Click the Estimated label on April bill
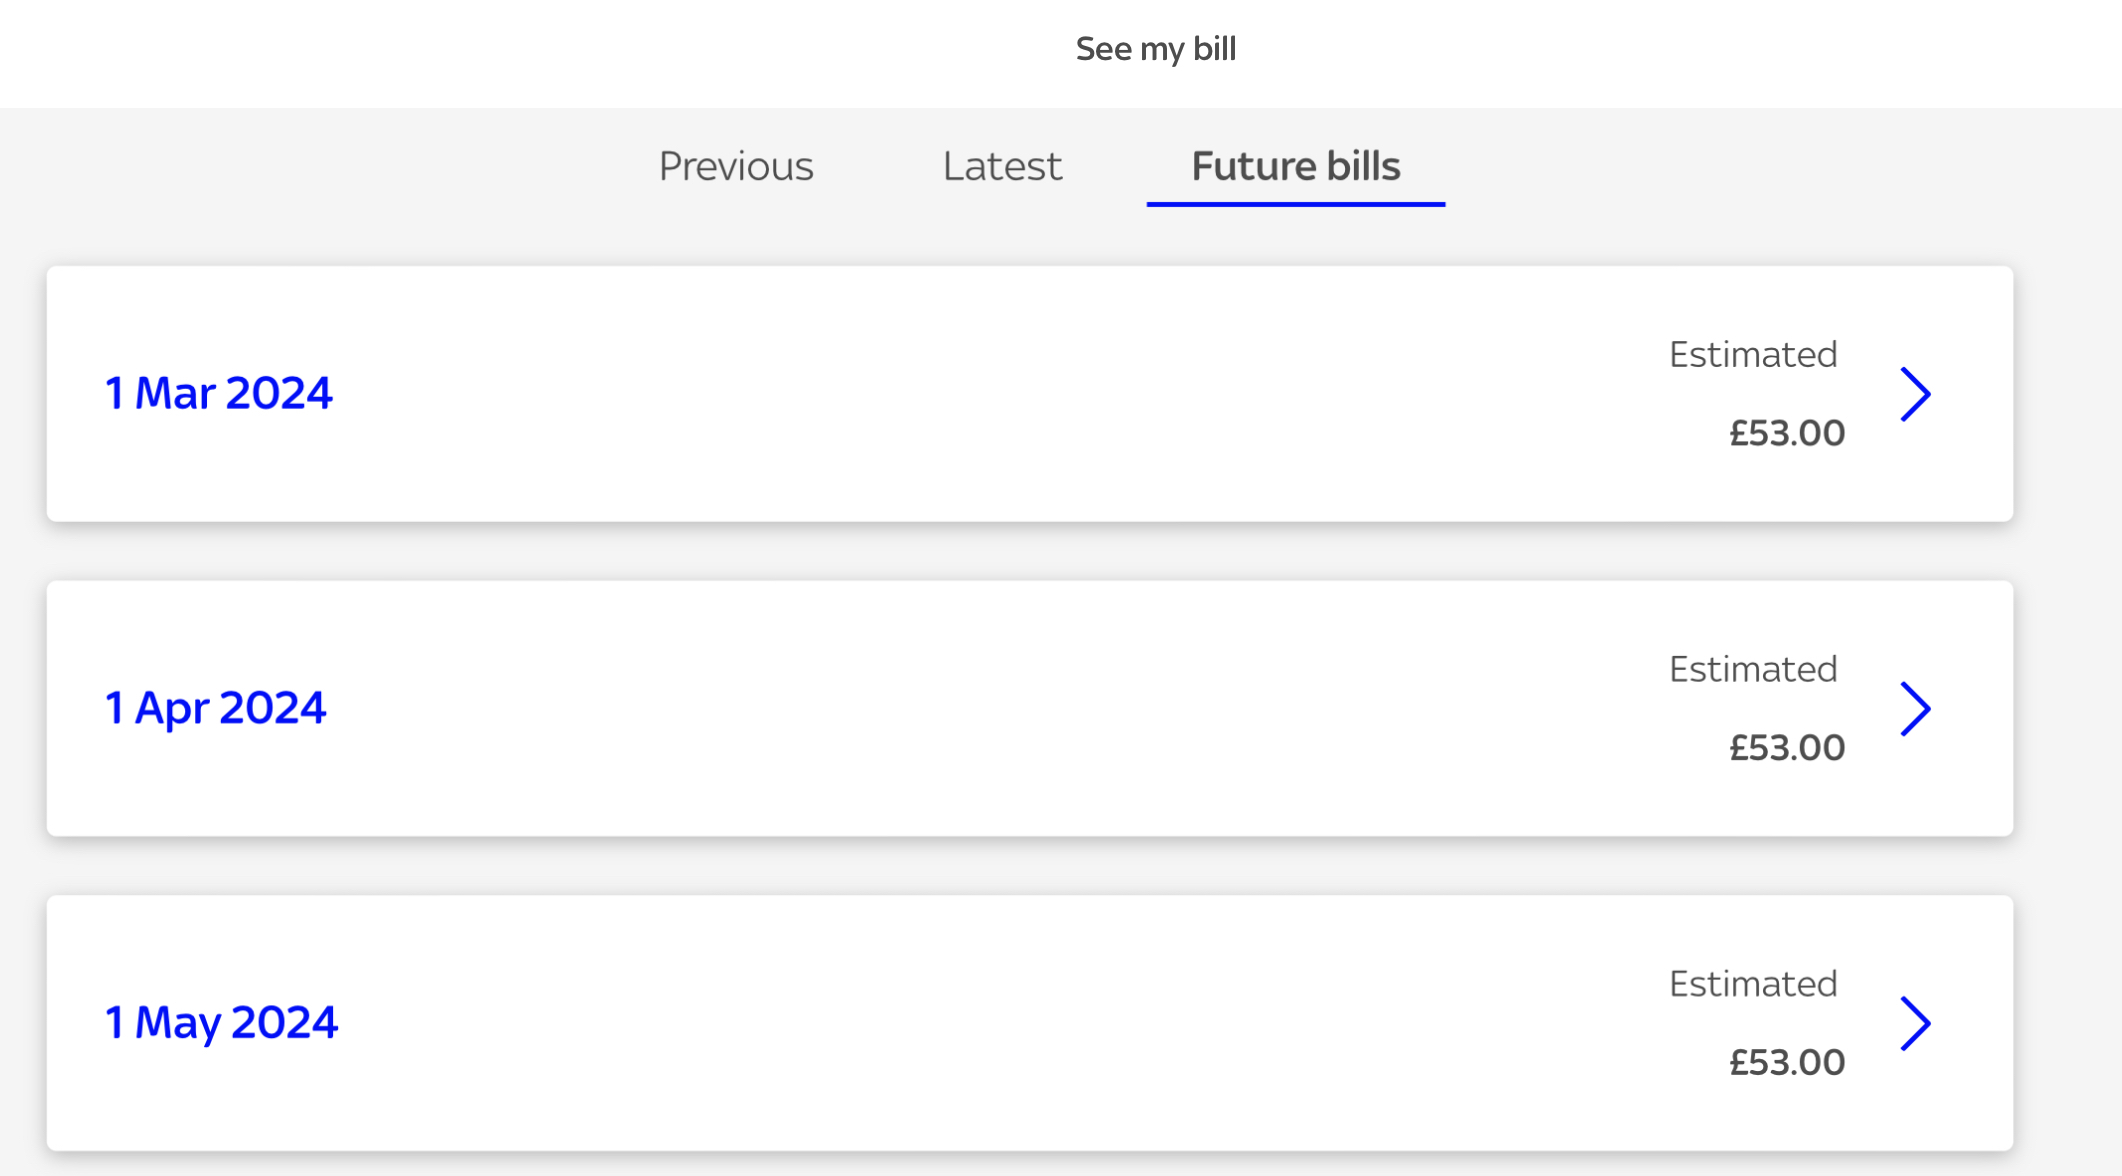The width and height of the screenshot is (2122, 1176). tap(1753, 669)
